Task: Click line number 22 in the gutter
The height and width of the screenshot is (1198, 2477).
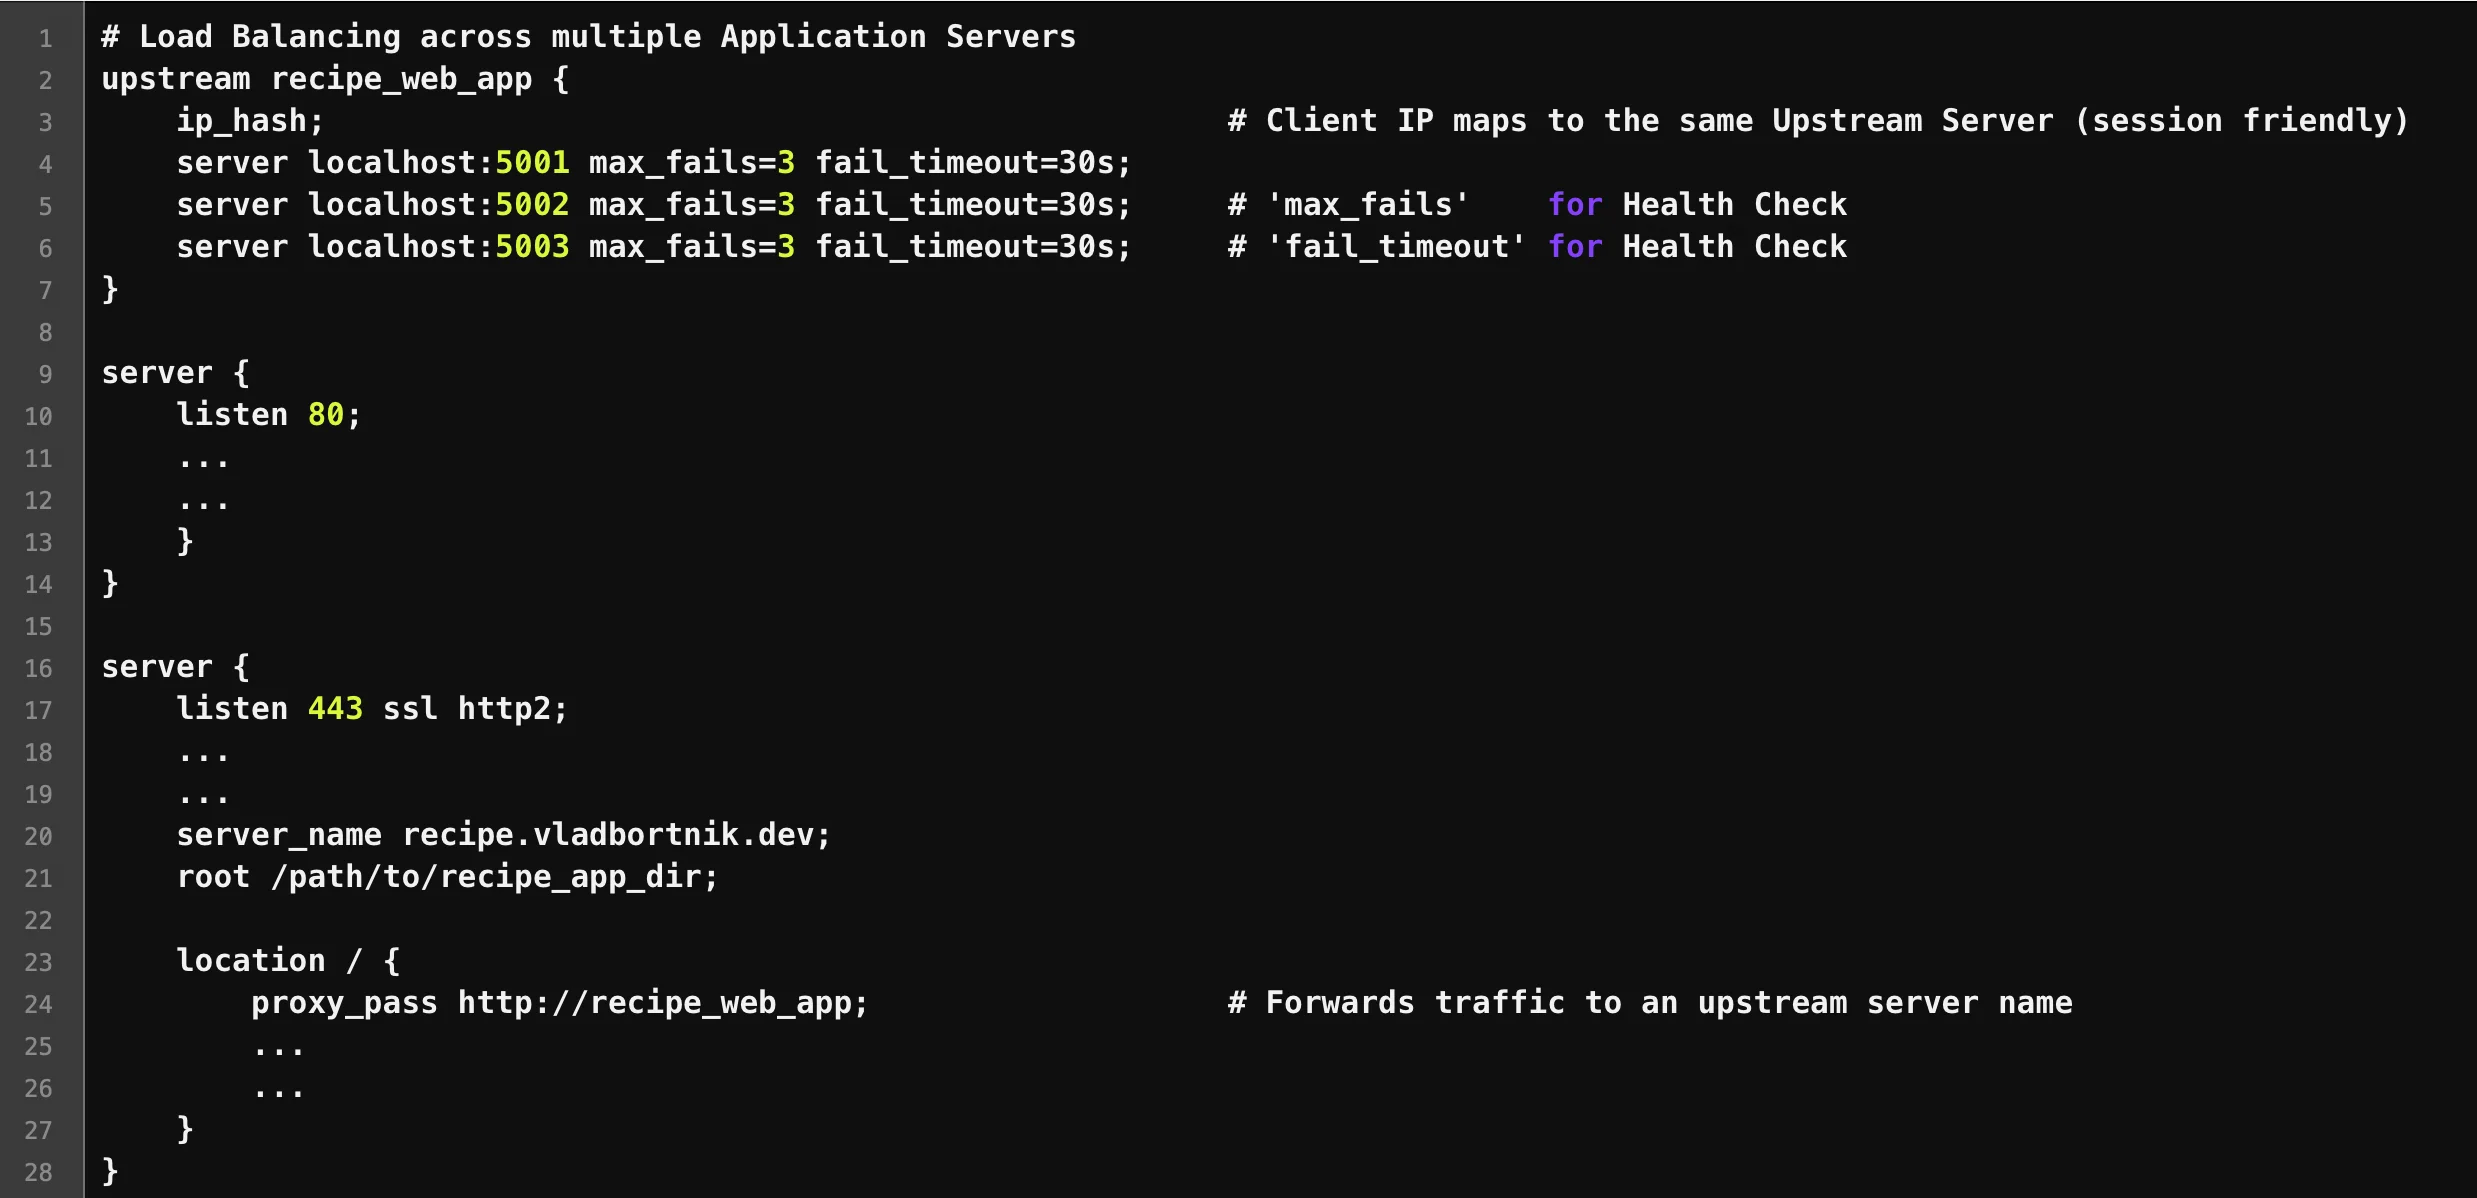Action: [x=38, y=921]
